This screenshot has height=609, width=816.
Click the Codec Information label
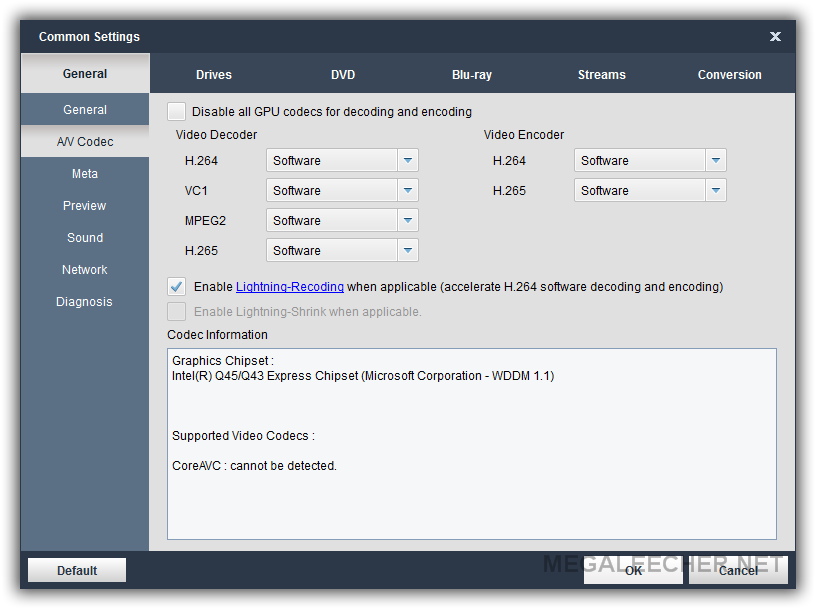click(218, 335)
